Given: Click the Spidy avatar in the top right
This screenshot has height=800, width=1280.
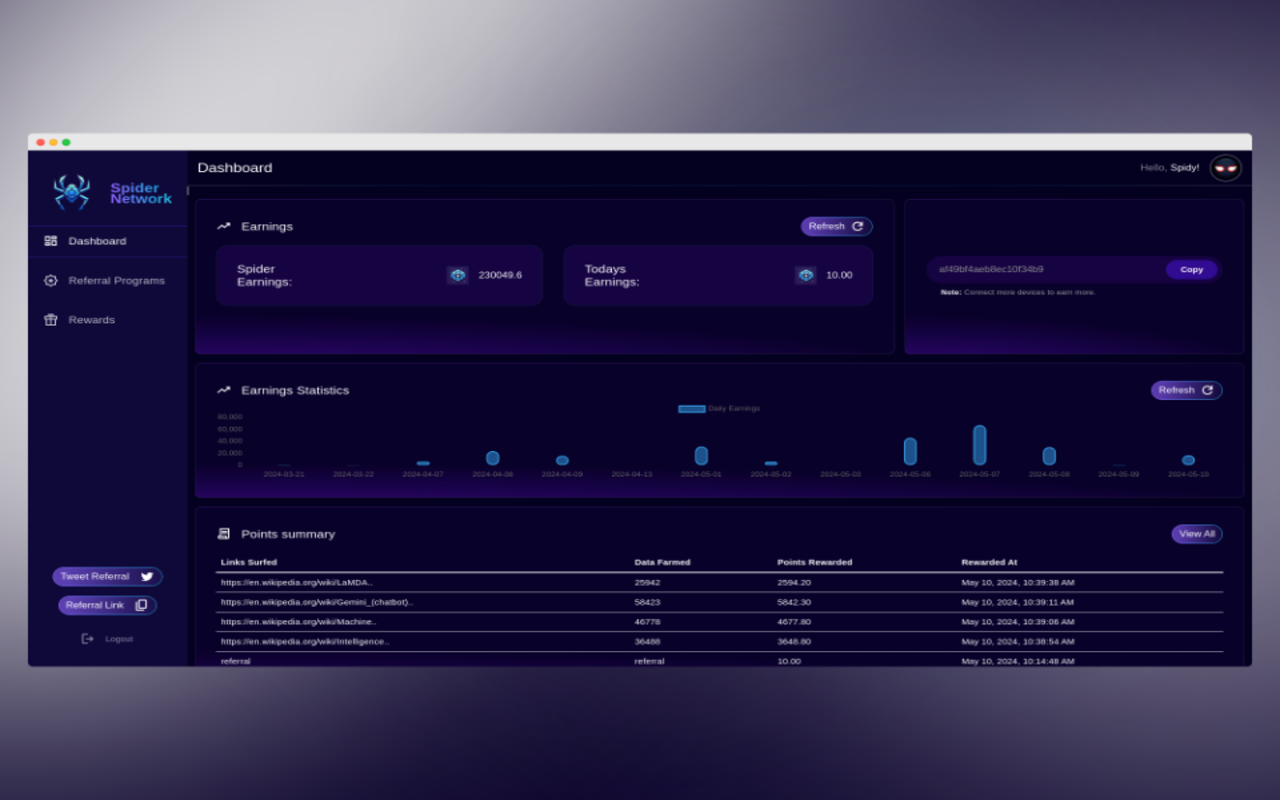Looking at the screenshot, I should pos(1225,168).
